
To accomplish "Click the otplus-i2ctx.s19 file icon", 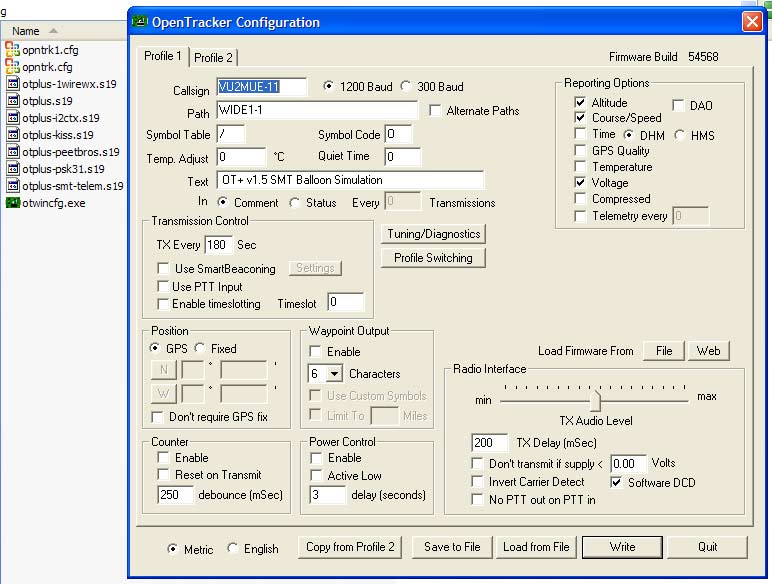I will click(13, 118).
